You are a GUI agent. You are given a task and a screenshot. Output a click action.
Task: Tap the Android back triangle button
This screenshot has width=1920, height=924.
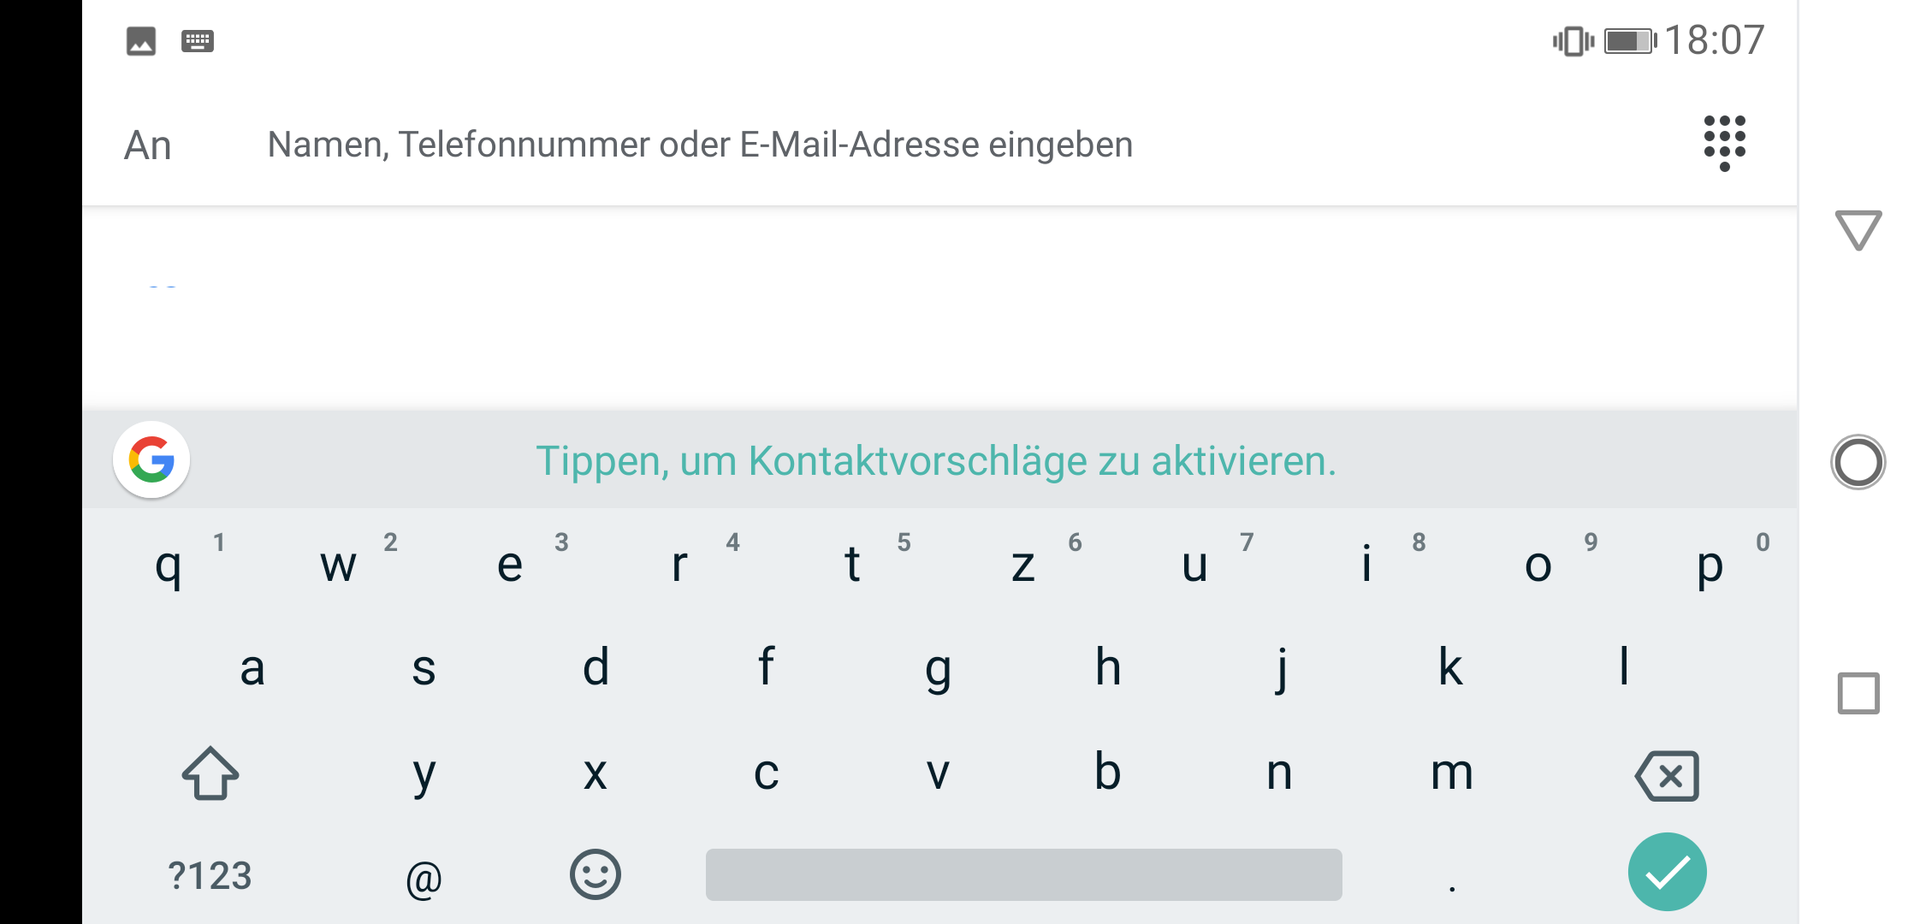(x=1858, y=230)
